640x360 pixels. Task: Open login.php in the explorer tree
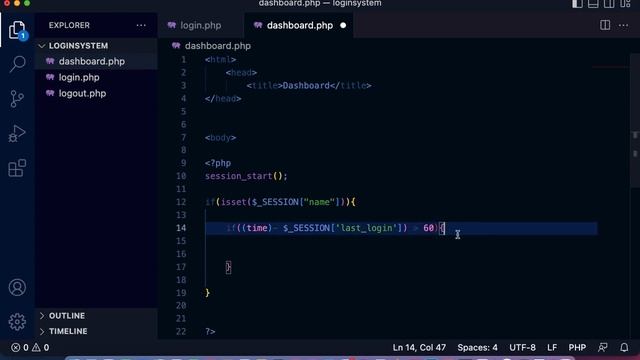point(79,77)
